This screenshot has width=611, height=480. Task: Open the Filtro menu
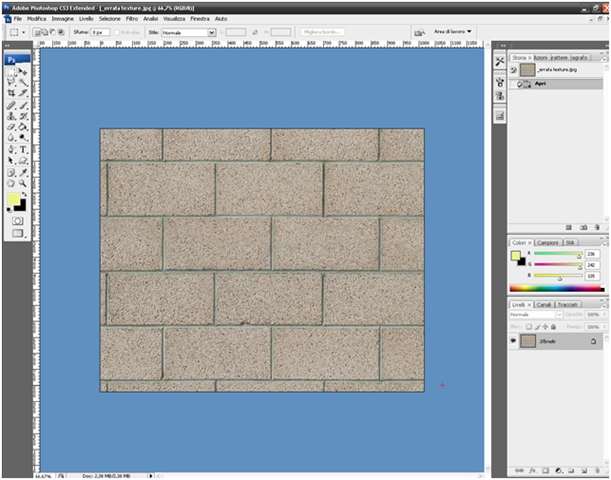click(132, 19)
